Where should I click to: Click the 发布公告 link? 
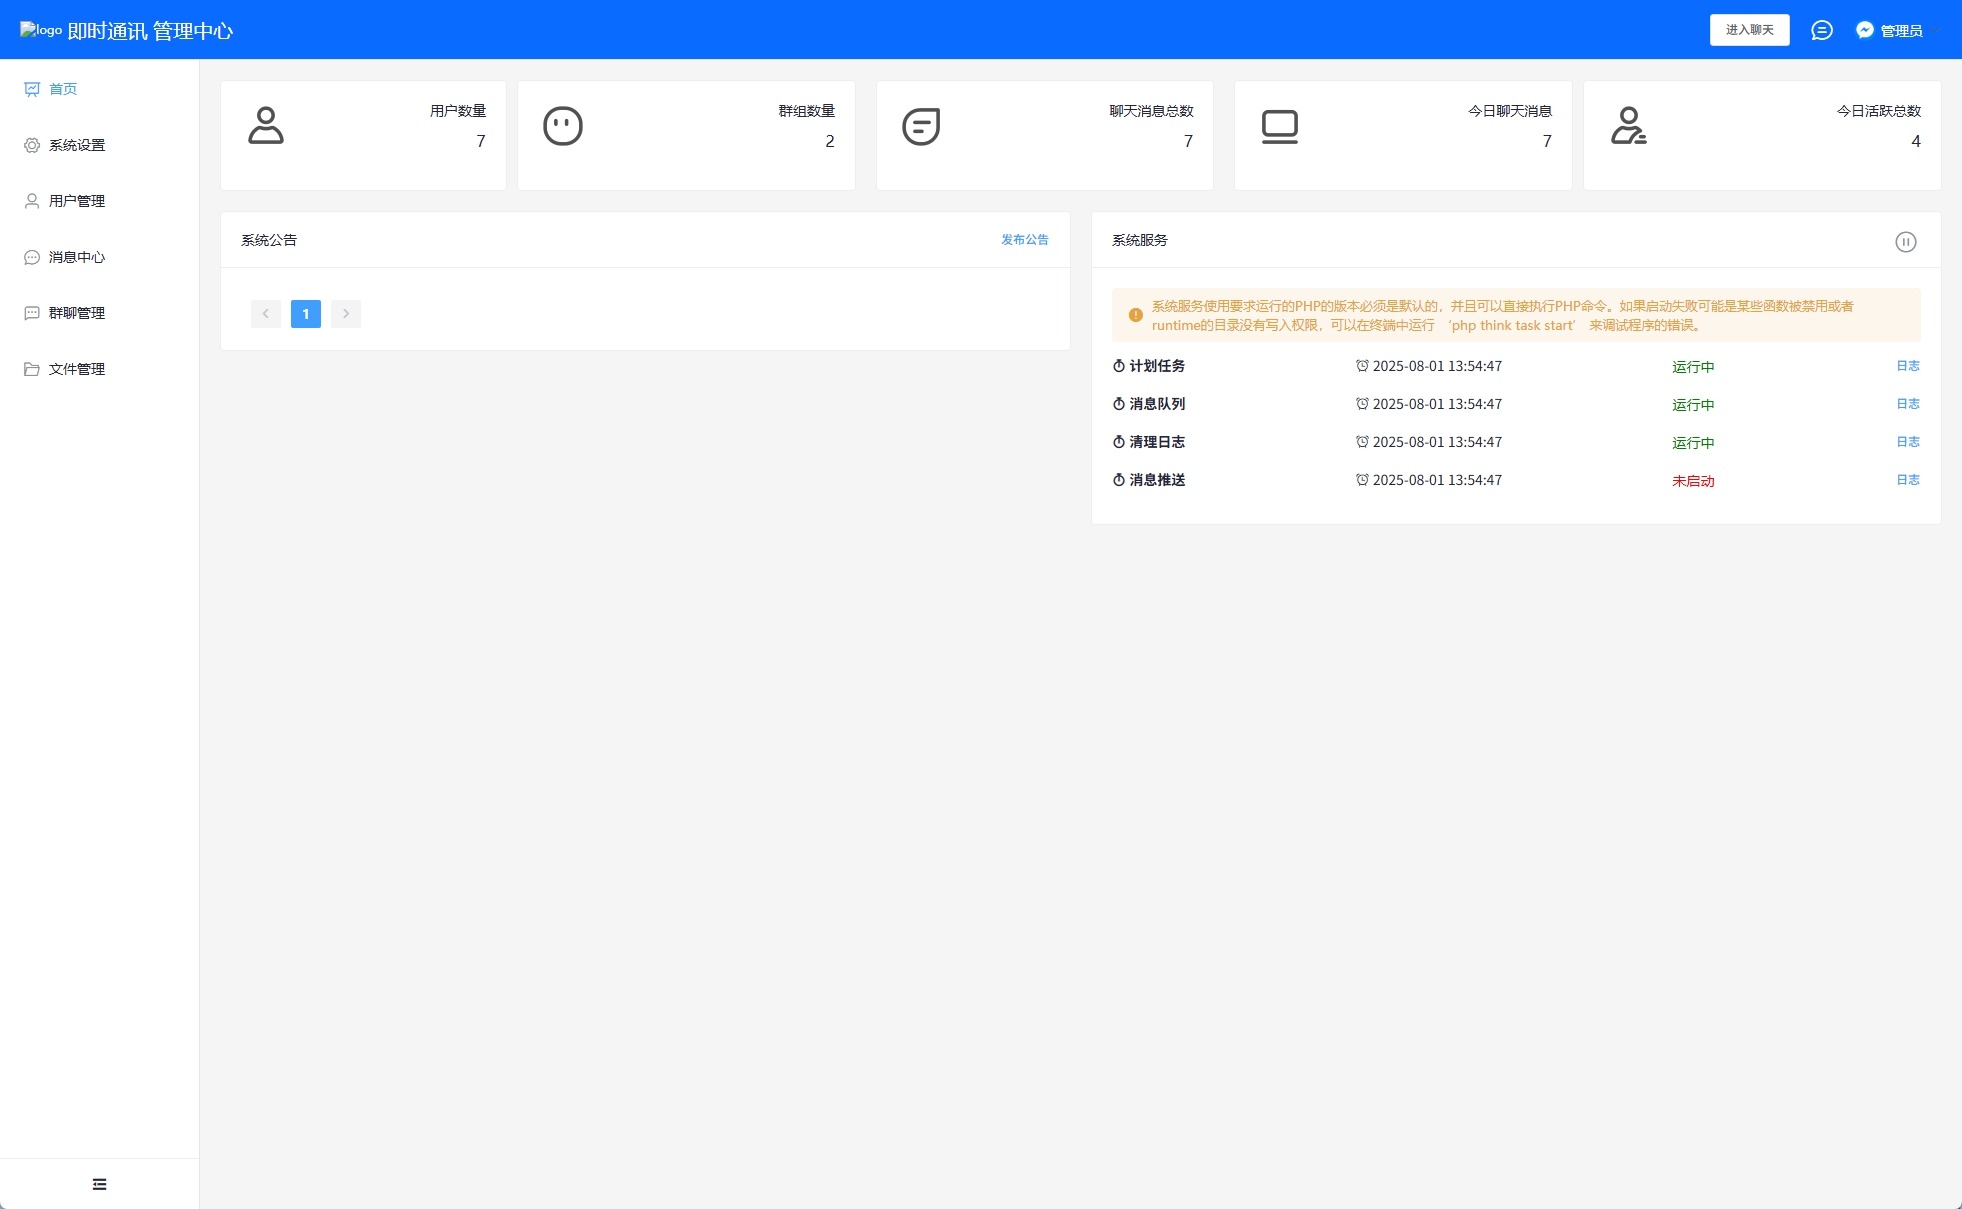[1024, 240]
